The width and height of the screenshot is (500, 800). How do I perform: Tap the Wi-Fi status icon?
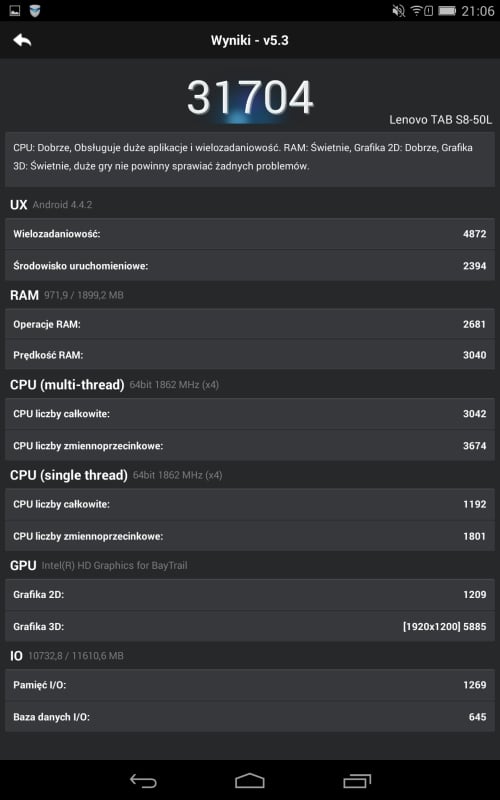[417, 11]
